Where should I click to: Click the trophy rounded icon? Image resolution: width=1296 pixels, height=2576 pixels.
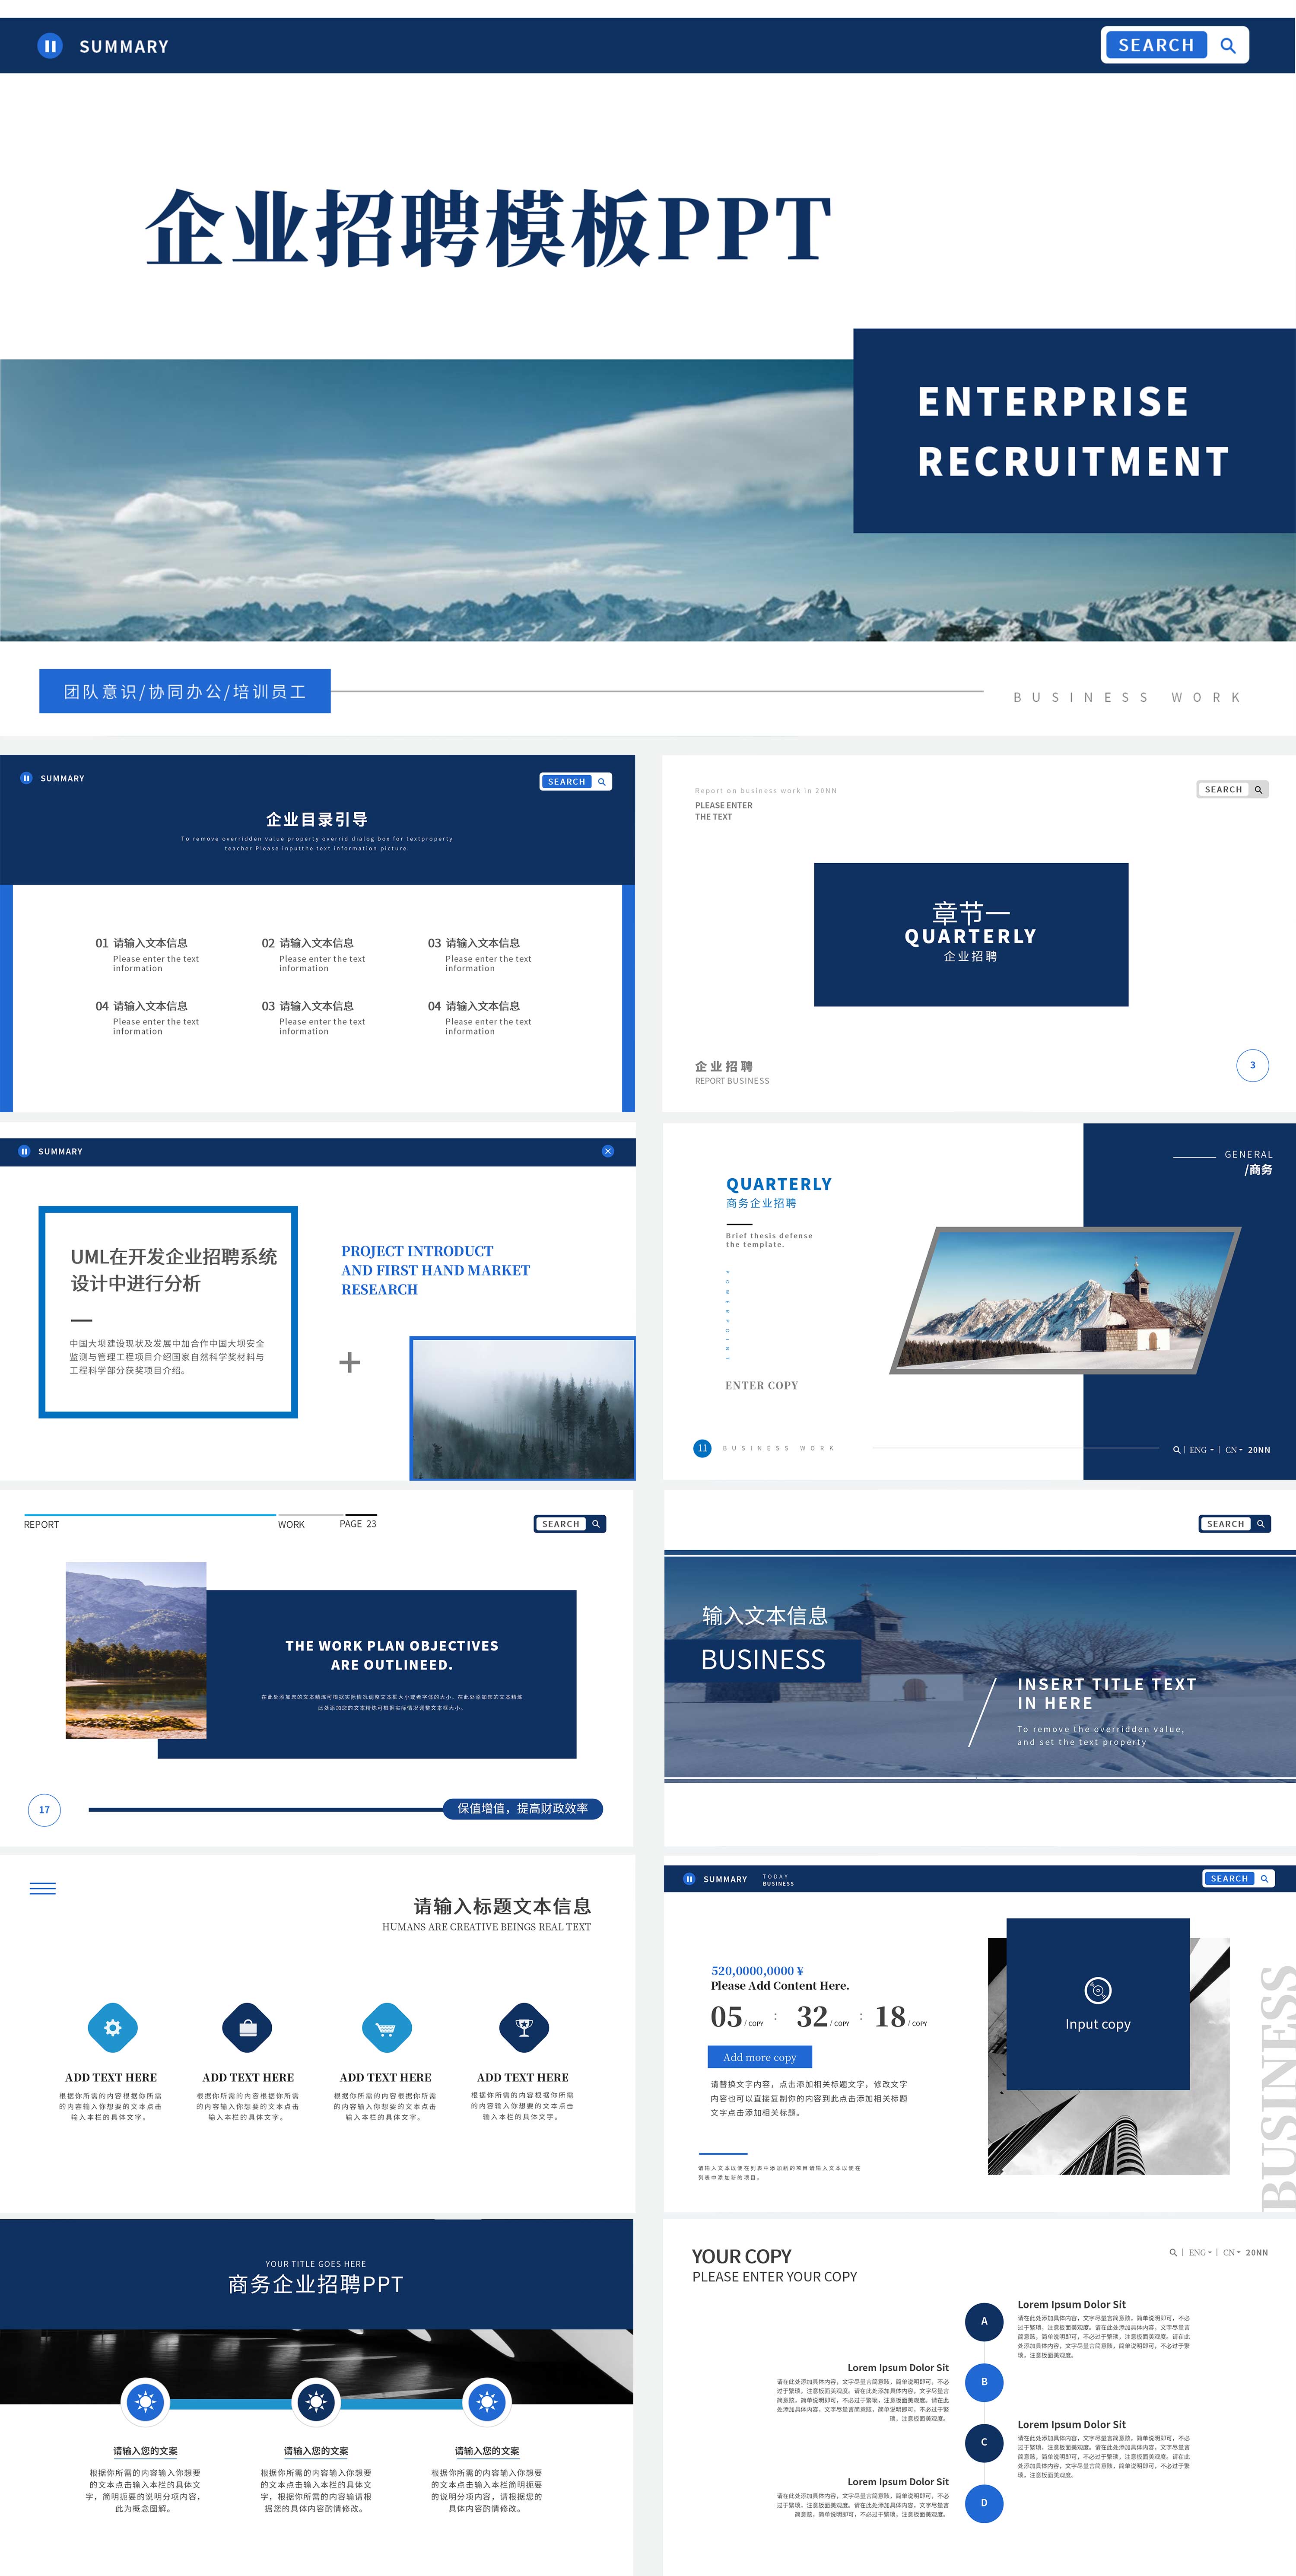[523, 2028]
